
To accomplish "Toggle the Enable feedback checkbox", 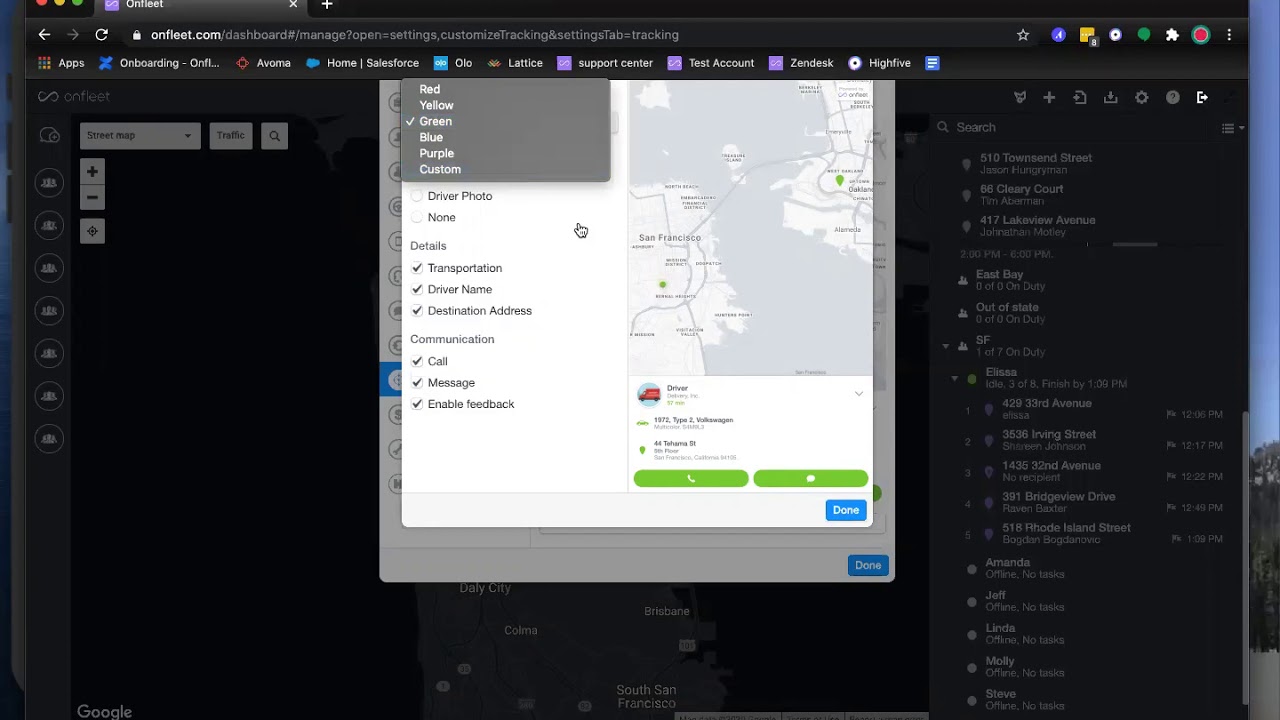I will pos(417,404).
